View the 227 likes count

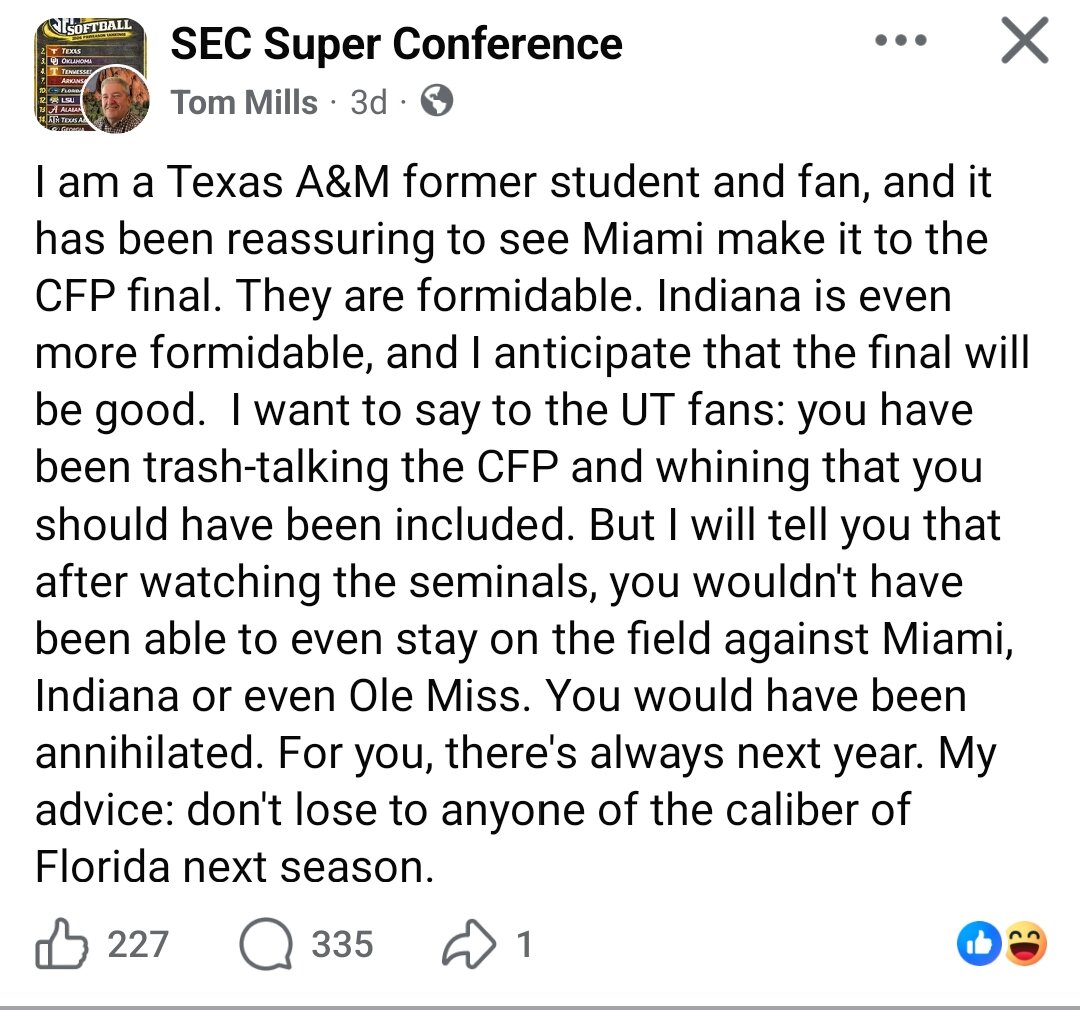tap(138, 945)
